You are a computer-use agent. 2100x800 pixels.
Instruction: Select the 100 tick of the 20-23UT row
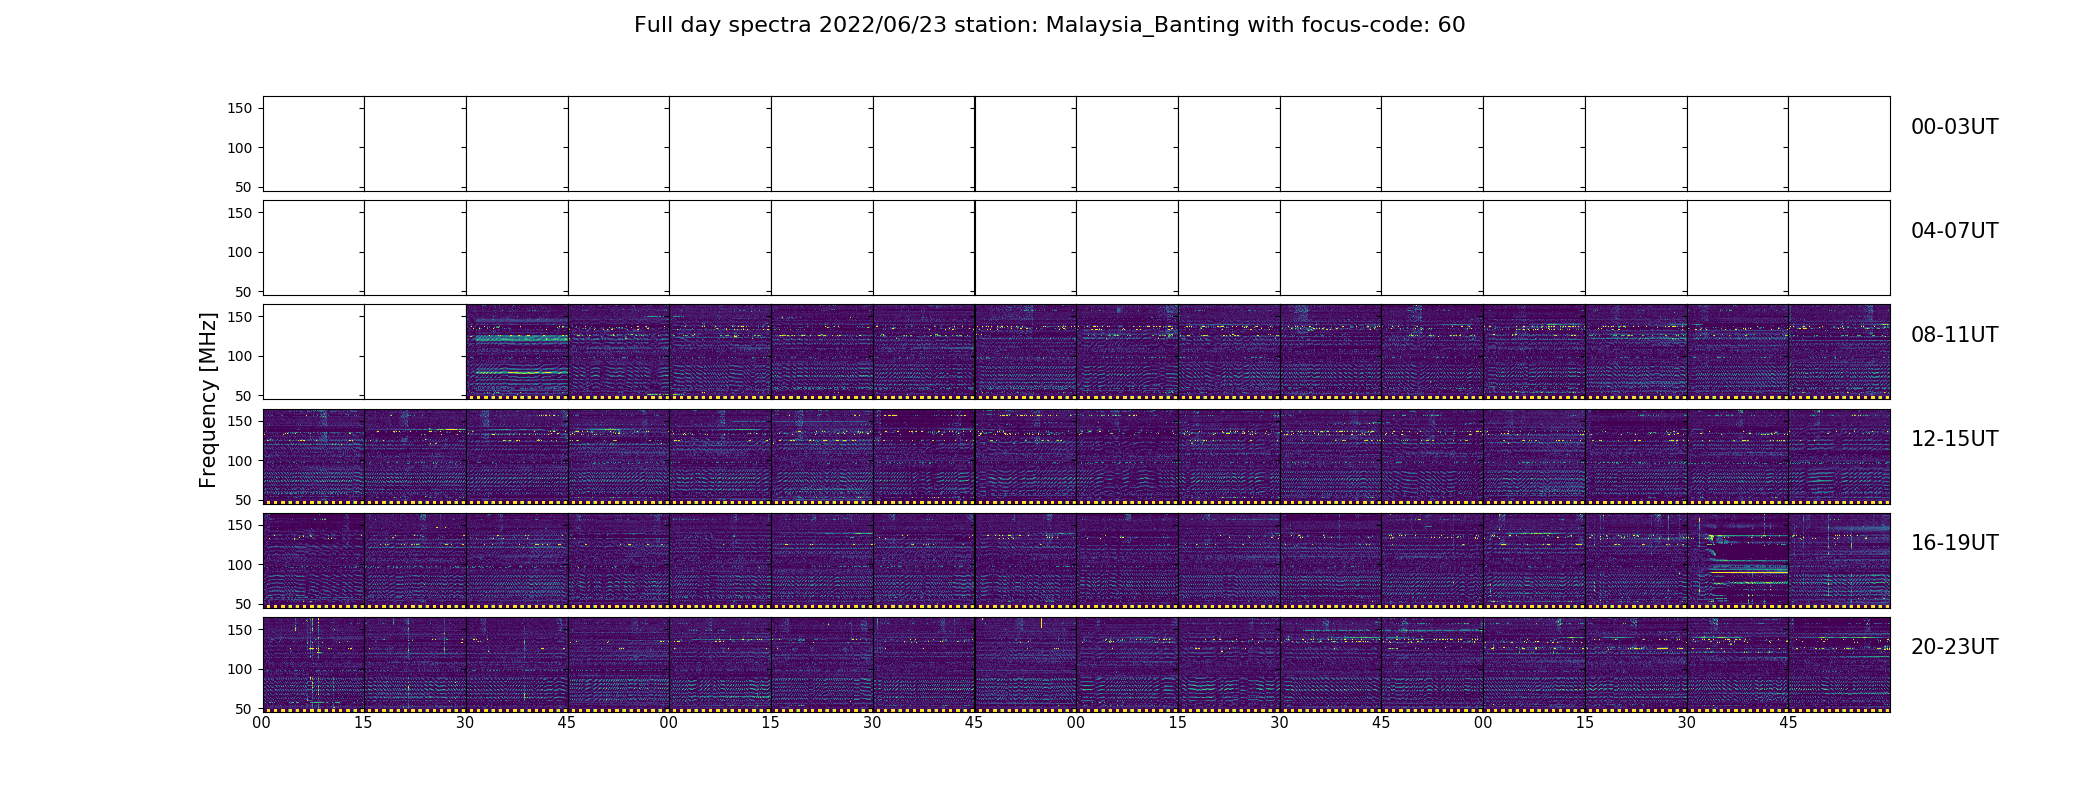point(241,669)
